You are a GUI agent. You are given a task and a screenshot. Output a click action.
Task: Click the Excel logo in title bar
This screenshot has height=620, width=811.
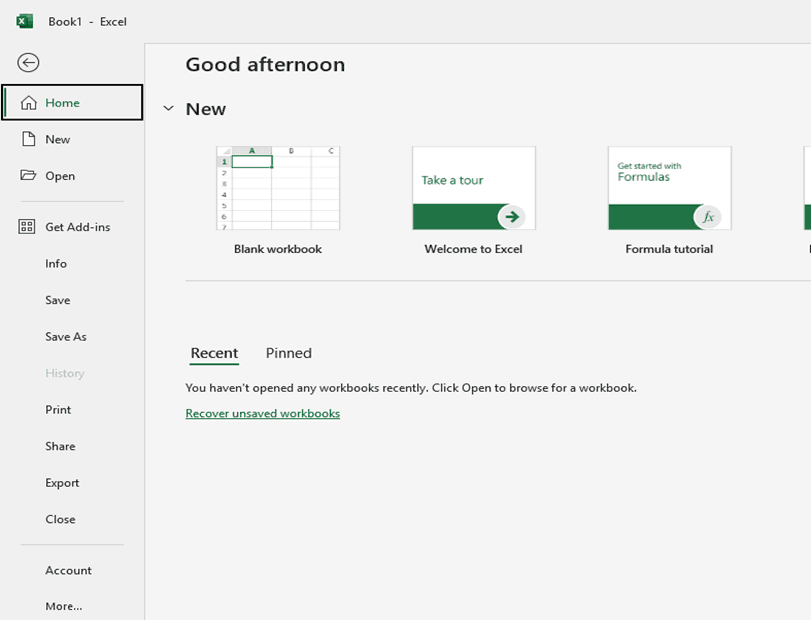coord(24,21)
